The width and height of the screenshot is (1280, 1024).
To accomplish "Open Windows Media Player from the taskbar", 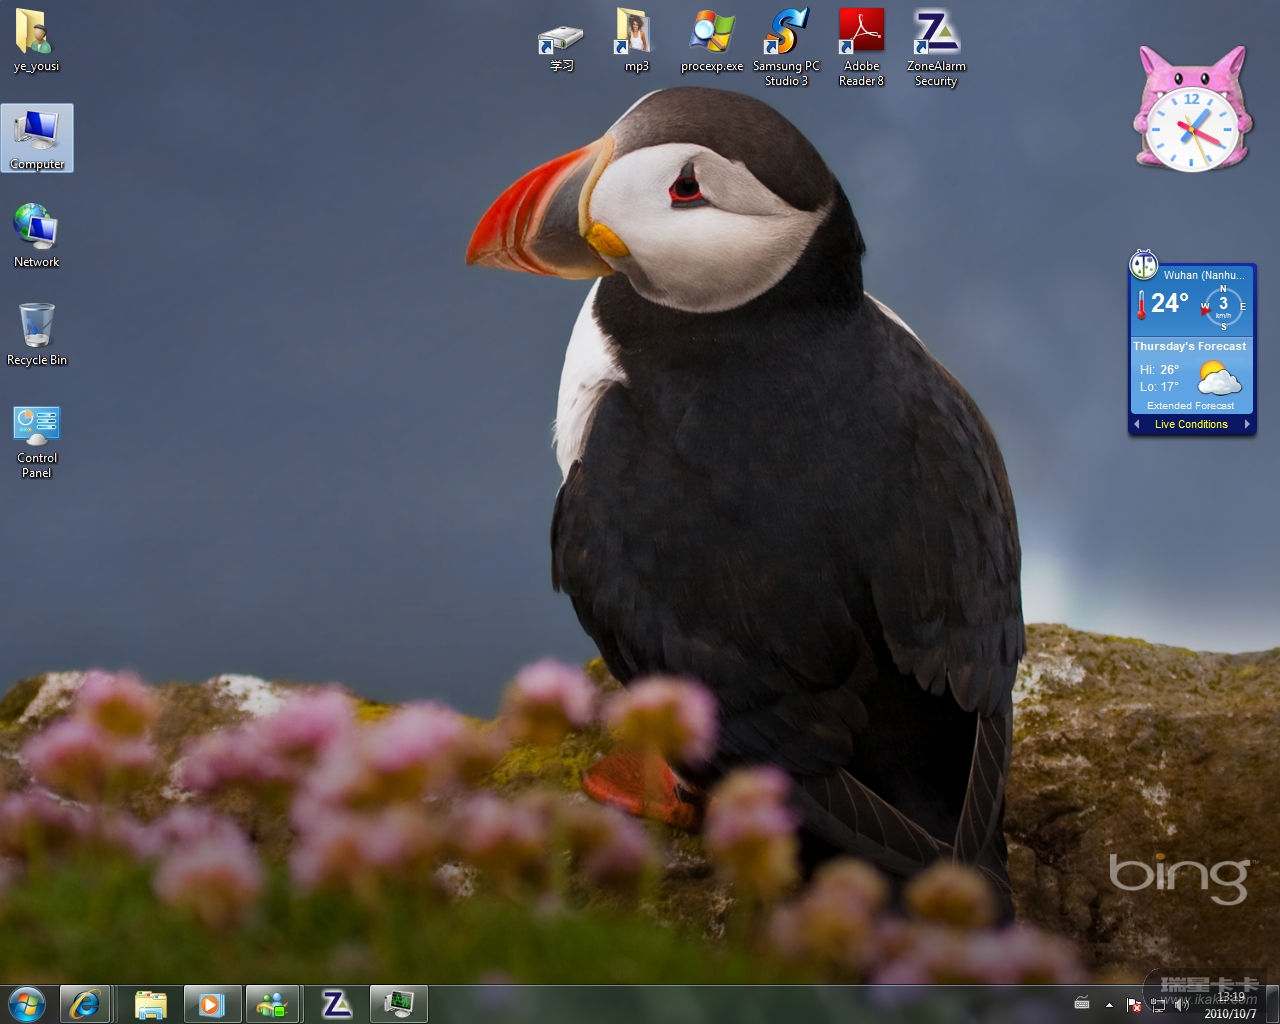I will 212,1004.
